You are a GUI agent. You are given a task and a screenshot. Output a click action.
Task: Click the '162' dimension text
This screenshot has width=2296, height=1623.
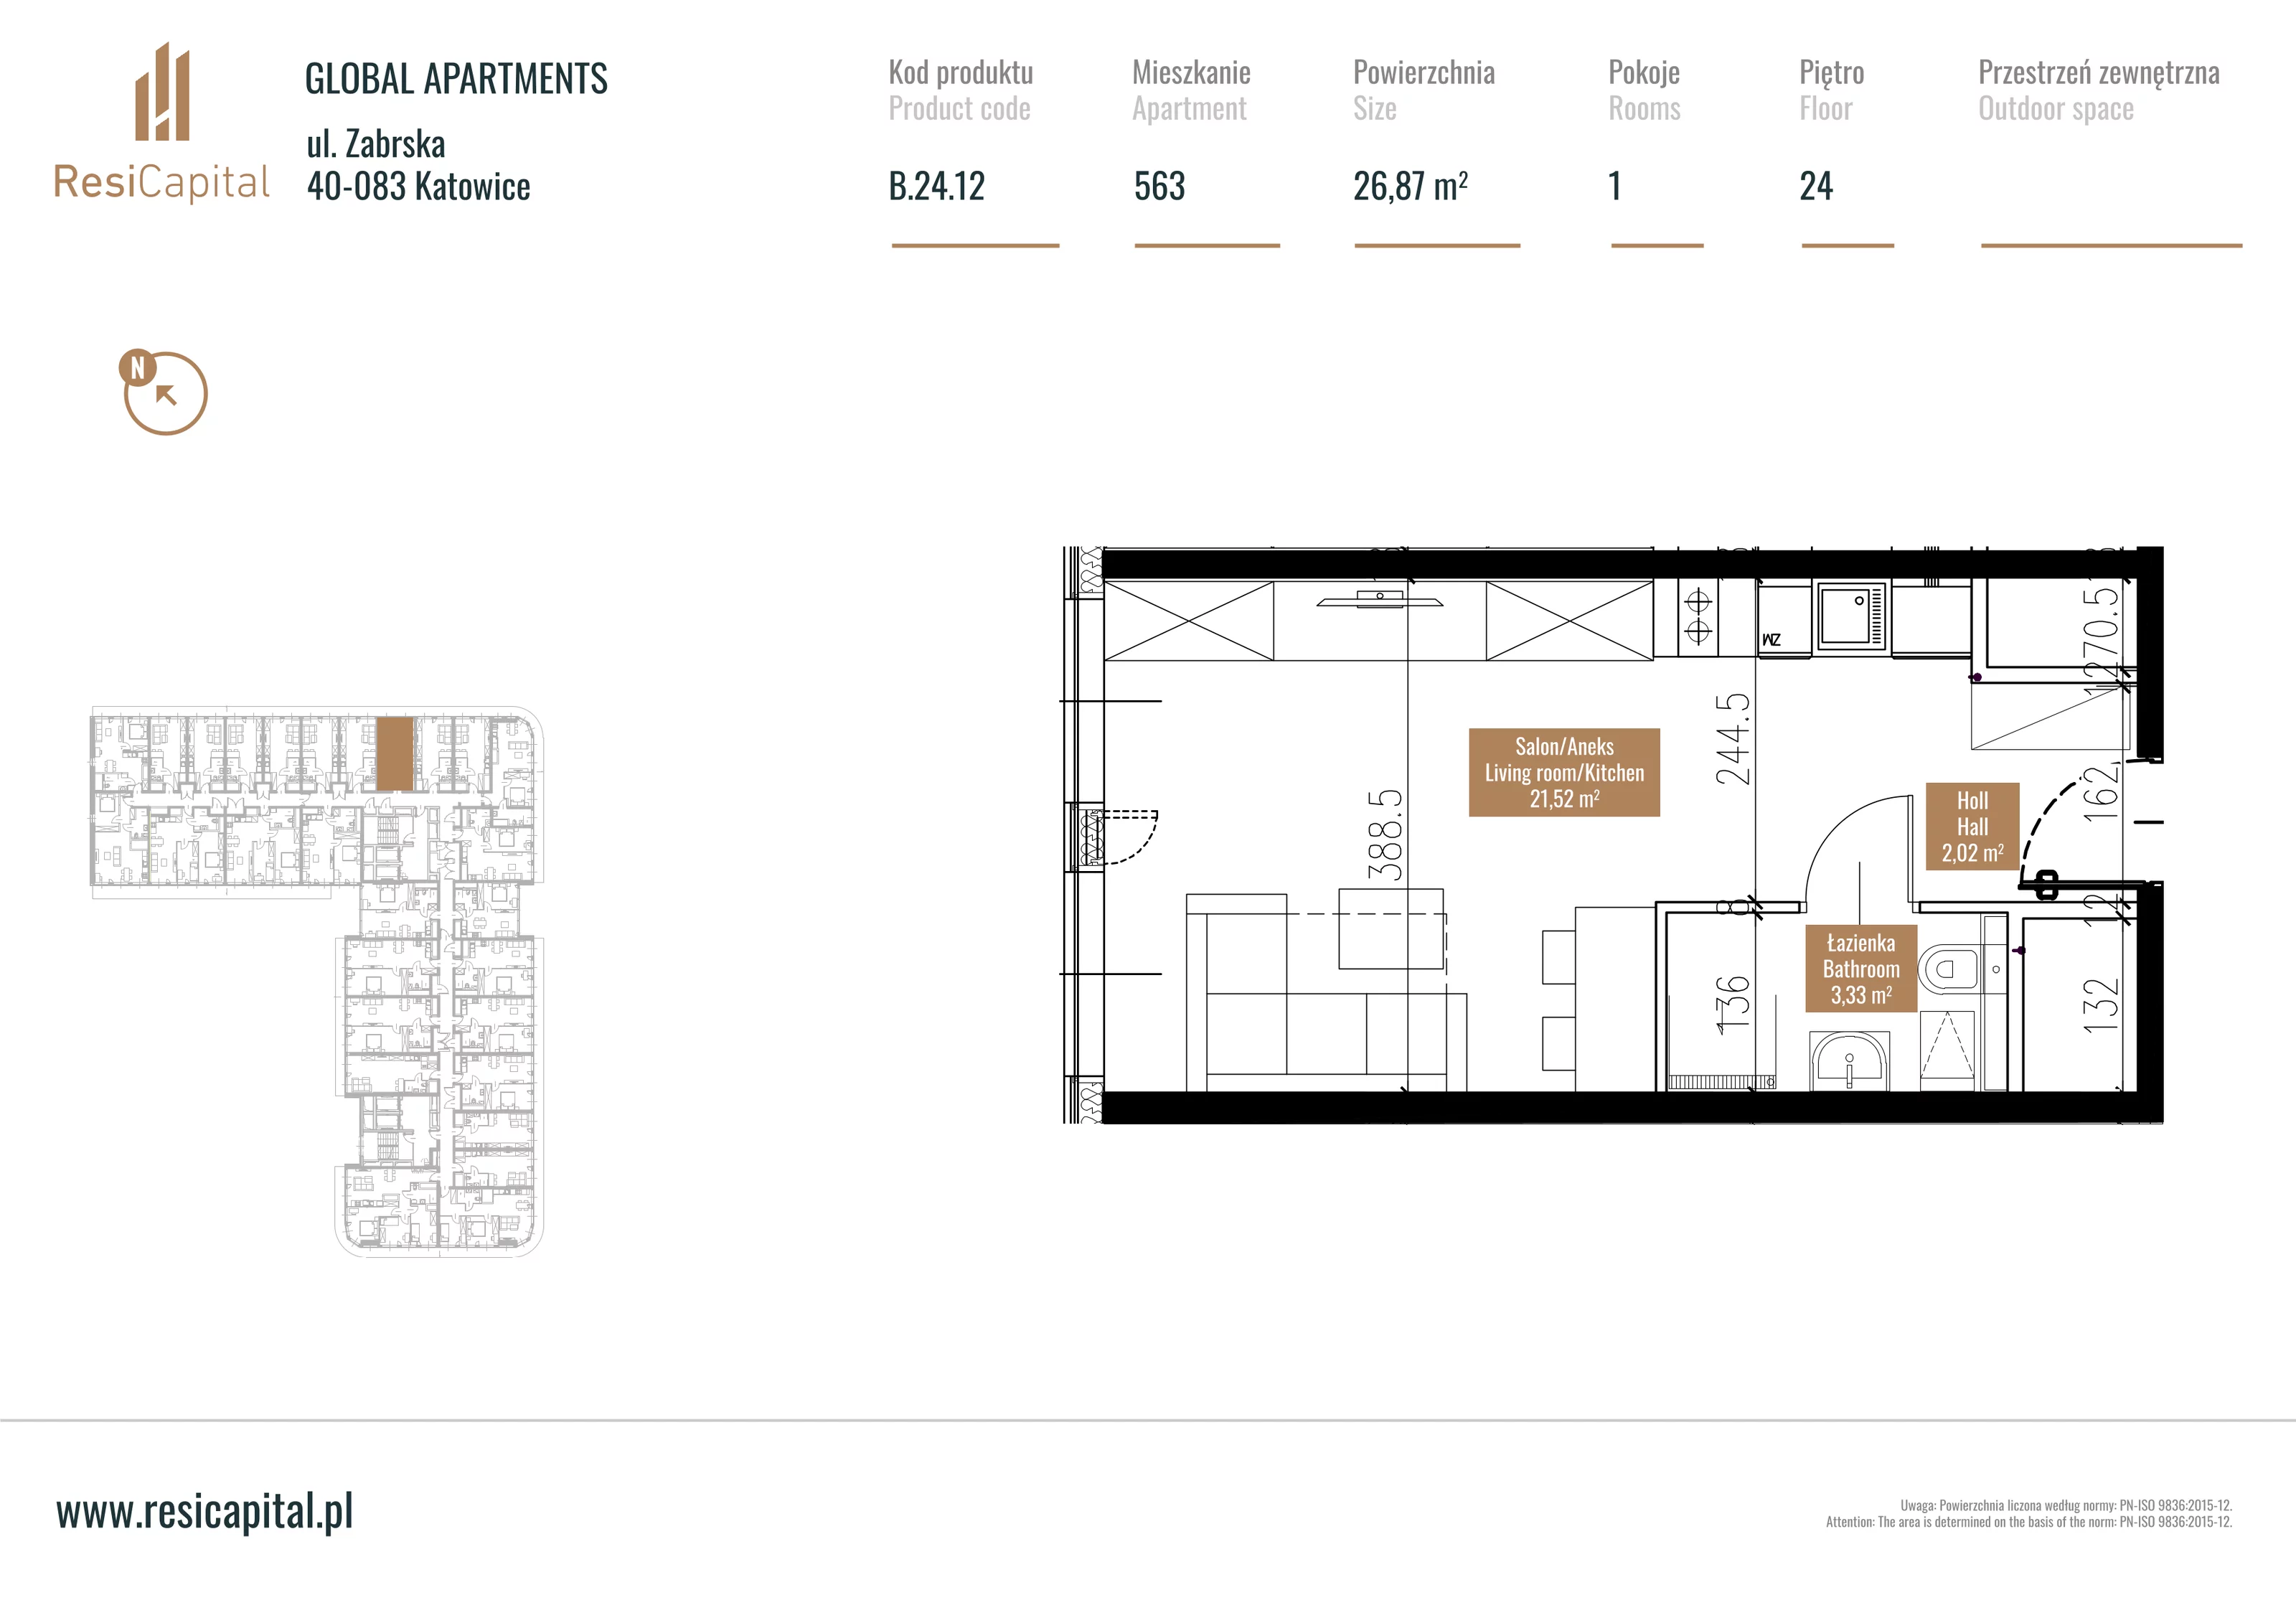(2101, 796)
